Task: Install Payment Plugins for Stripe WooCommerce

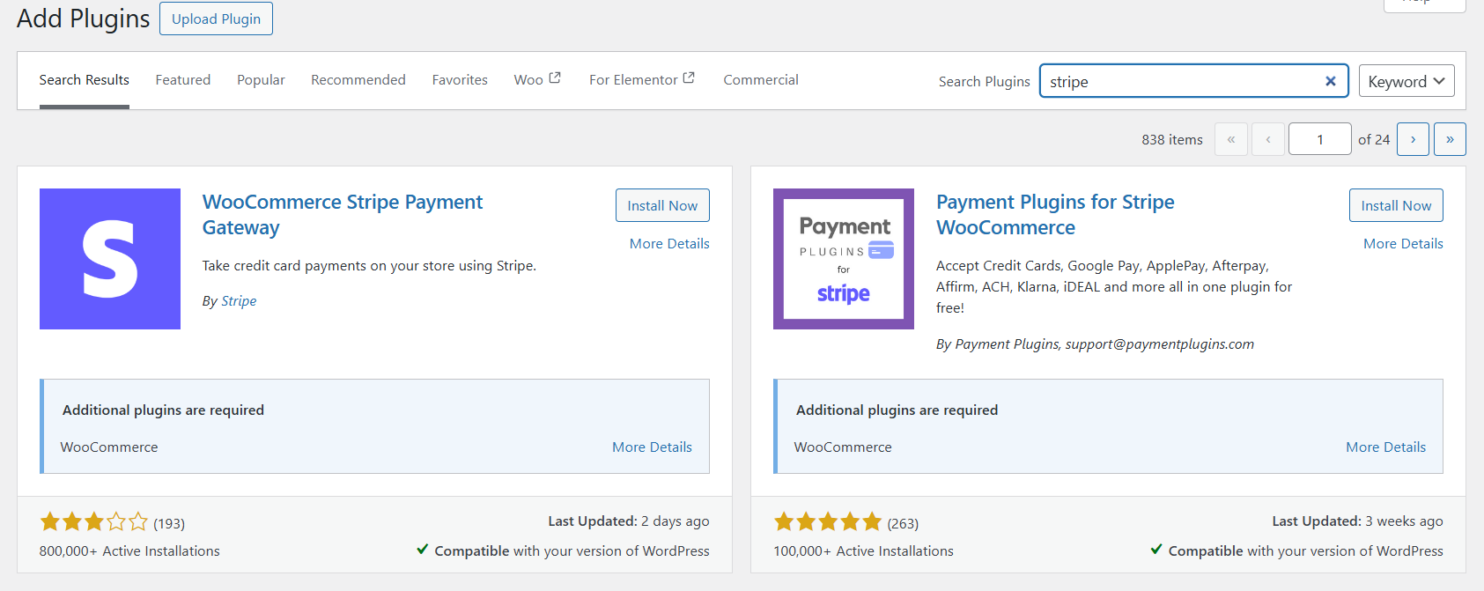Action: pyautogui.click(x=1396, y=205)
